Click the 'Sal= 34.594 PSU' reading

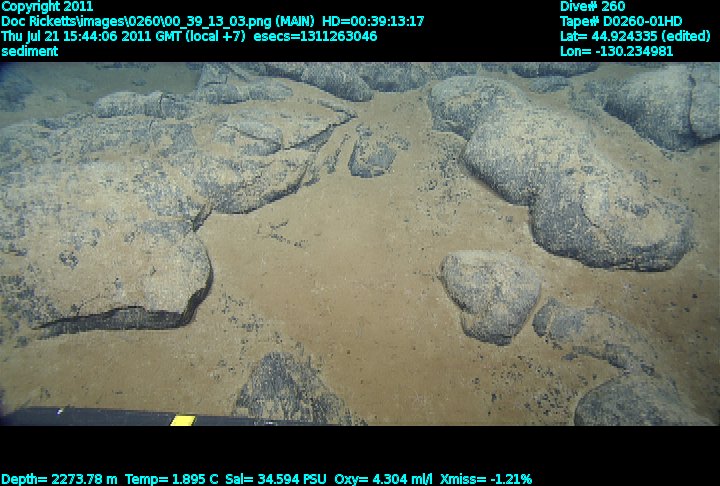[x=276, y=480]
